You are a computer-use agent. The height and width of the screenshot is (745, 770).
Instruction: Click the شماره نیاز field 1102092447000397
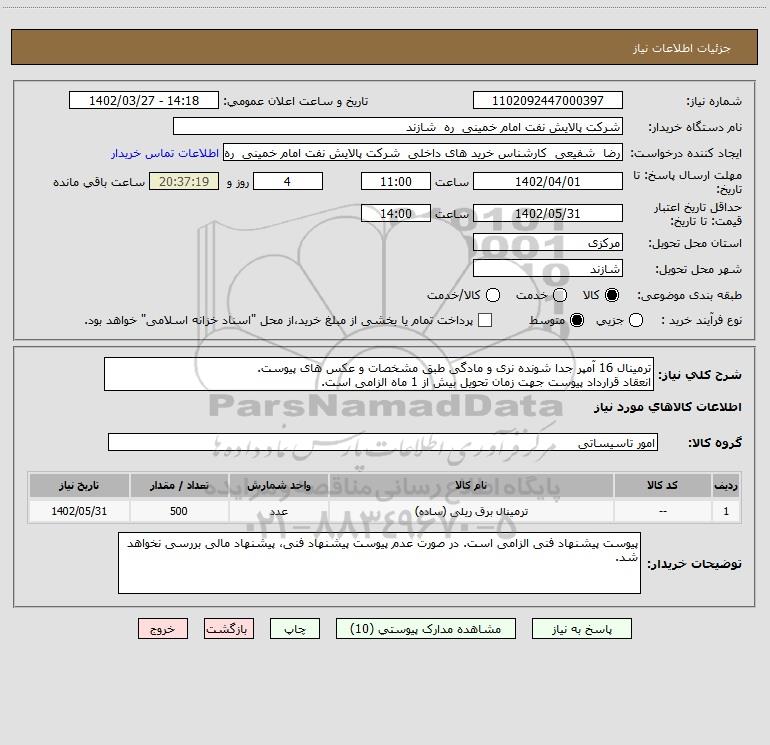click(548, 100)
